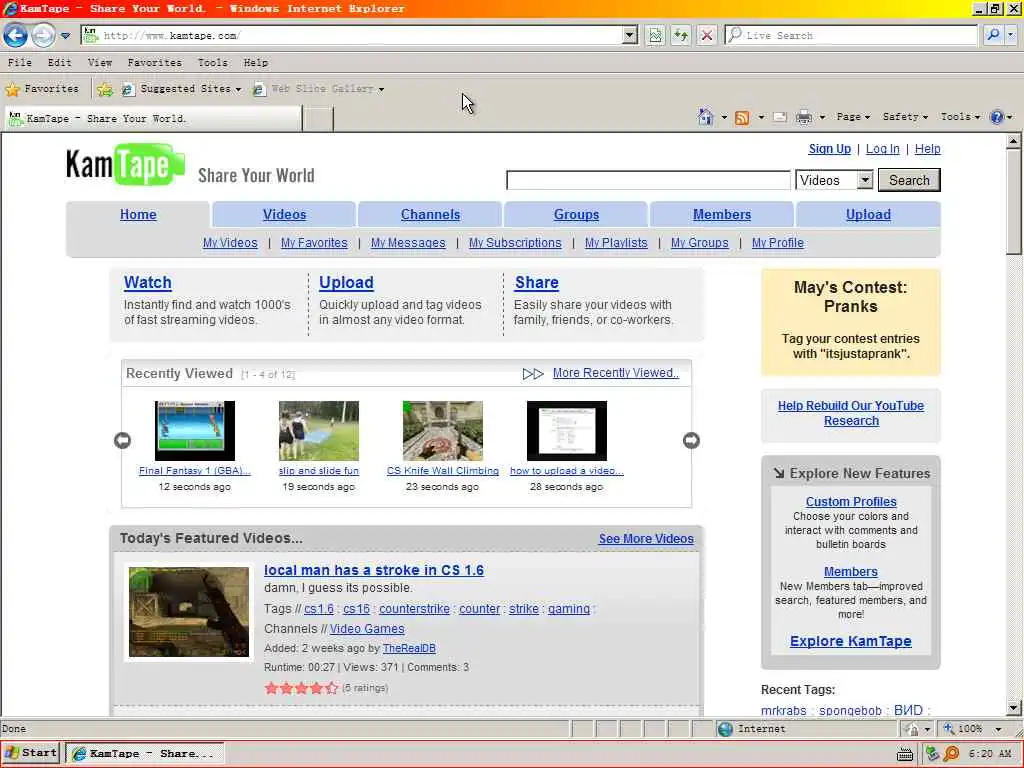
Task: Click the Live Search input box
Action: coord(851,35)
